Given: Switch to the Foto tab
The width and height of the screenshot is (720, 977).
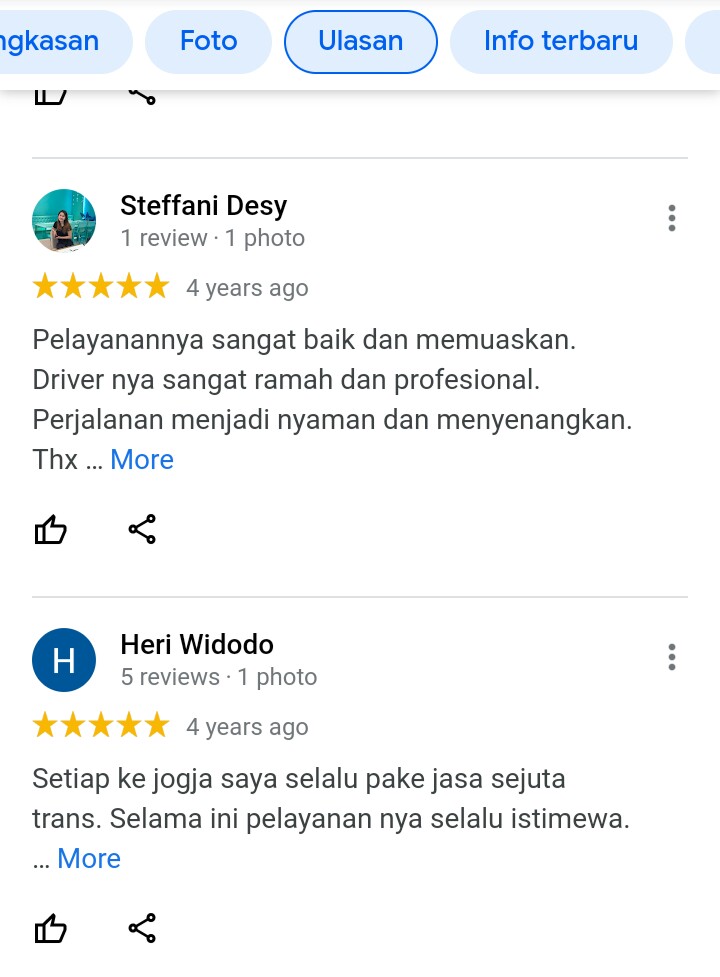Looking at the screenshot, I should tap(209, 41).
